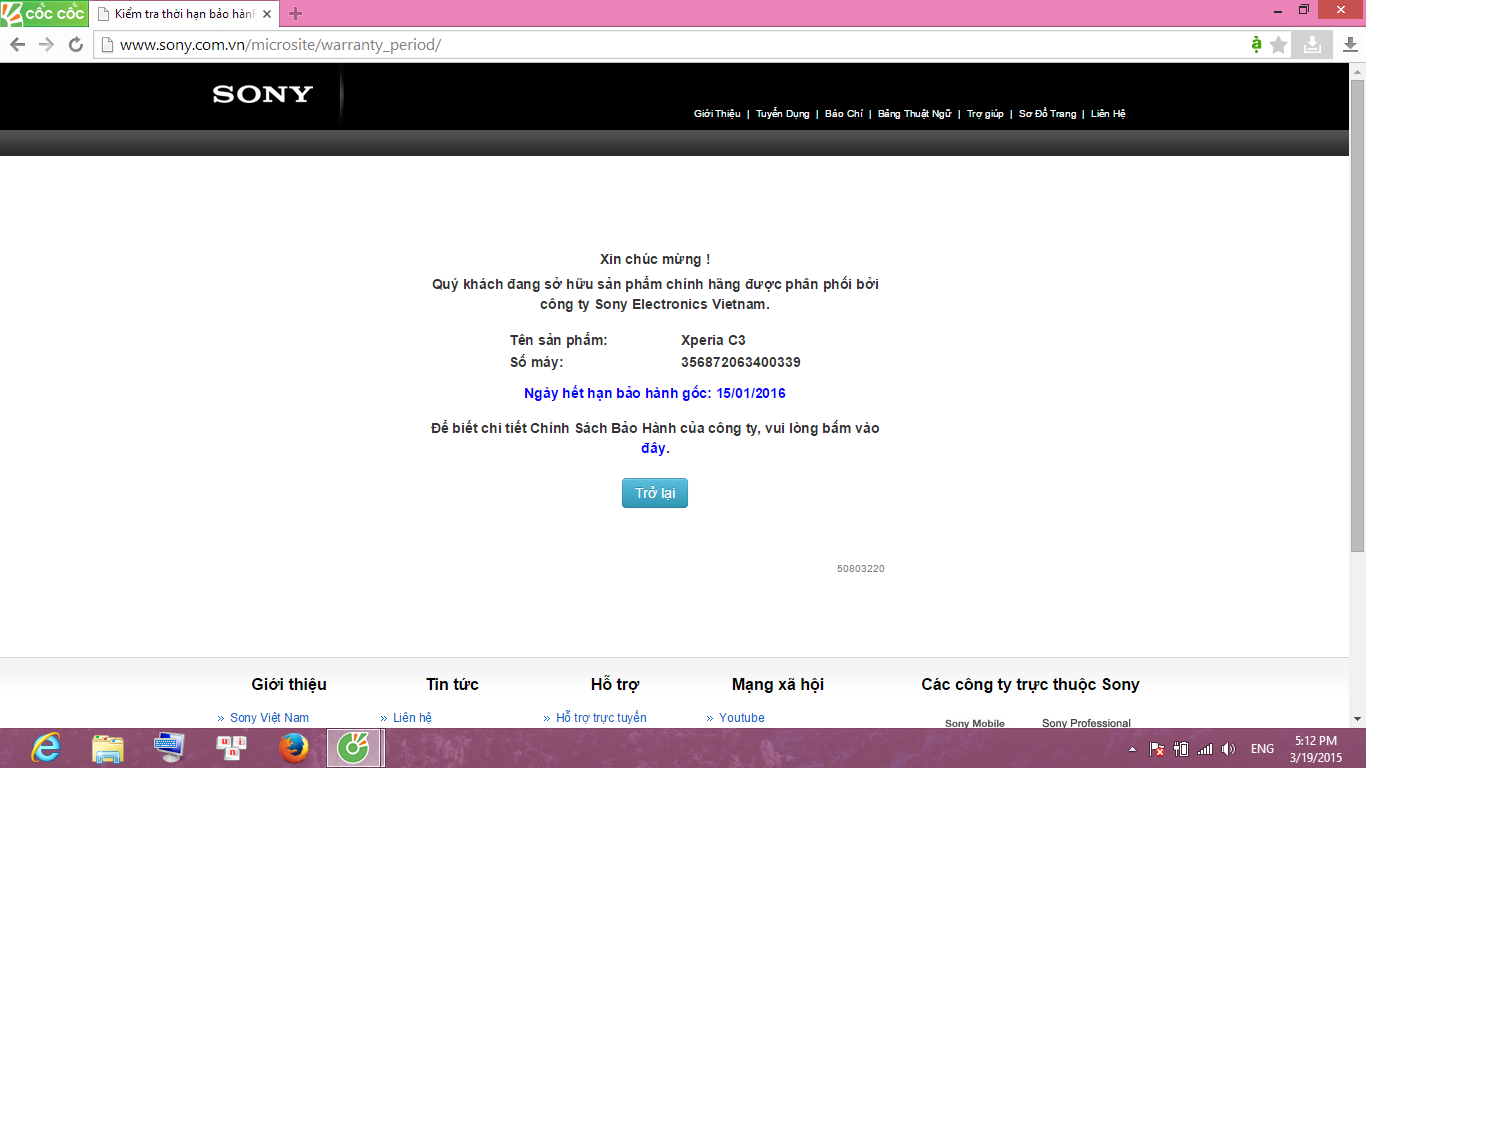1500x1125 pixels.
Task: Open Trợ giúp menu item
Action: (x=985, y=114)
